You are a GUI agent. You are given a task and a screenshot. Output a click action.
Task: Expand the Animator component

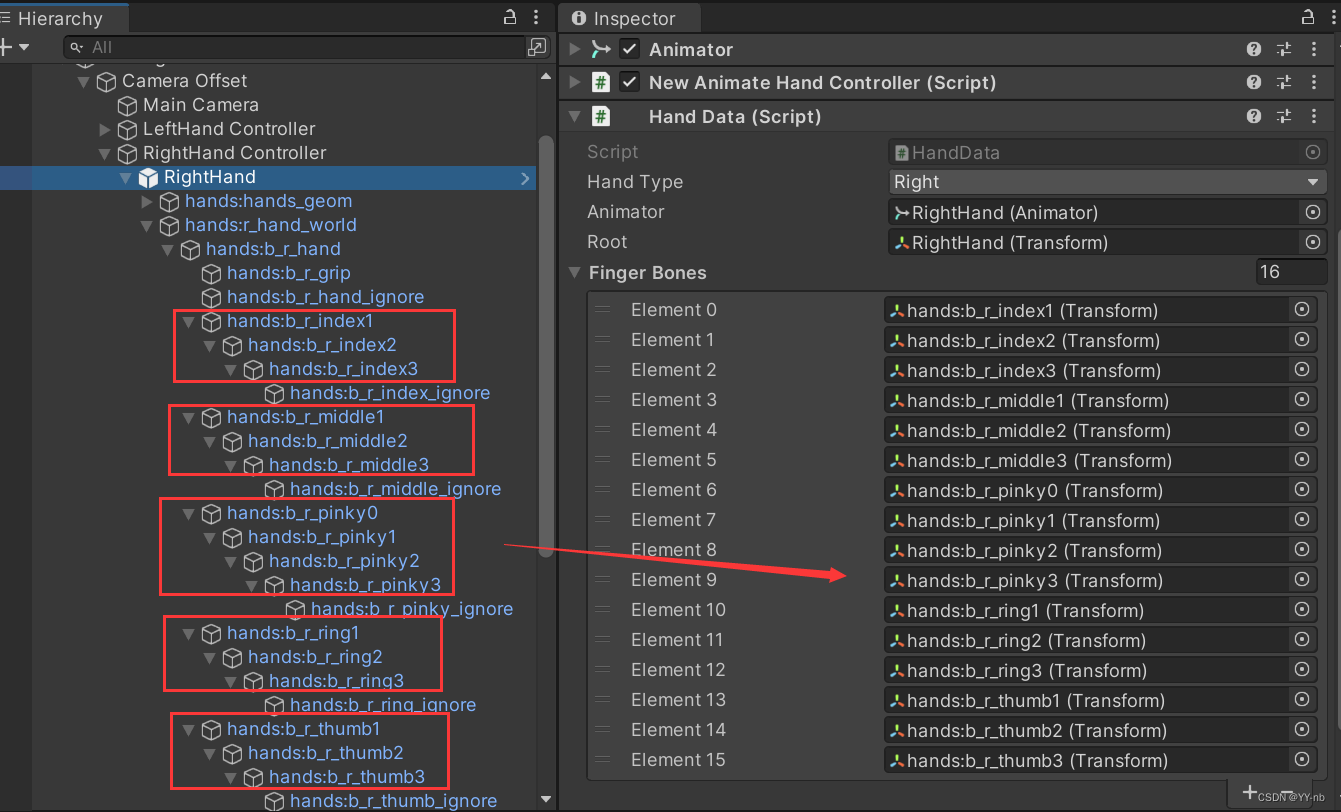(x=575, y=49)
